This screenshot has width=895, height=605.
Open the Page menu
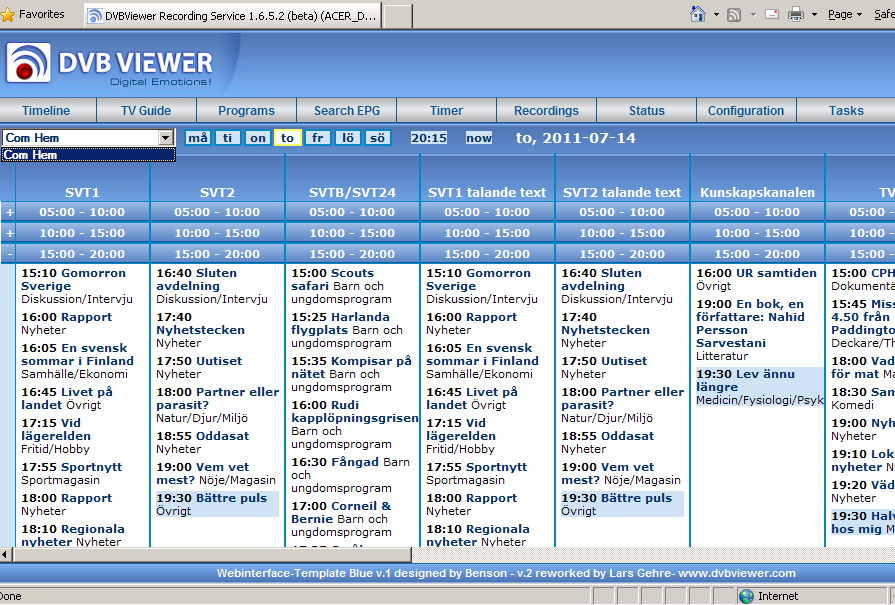coord(845,14)
